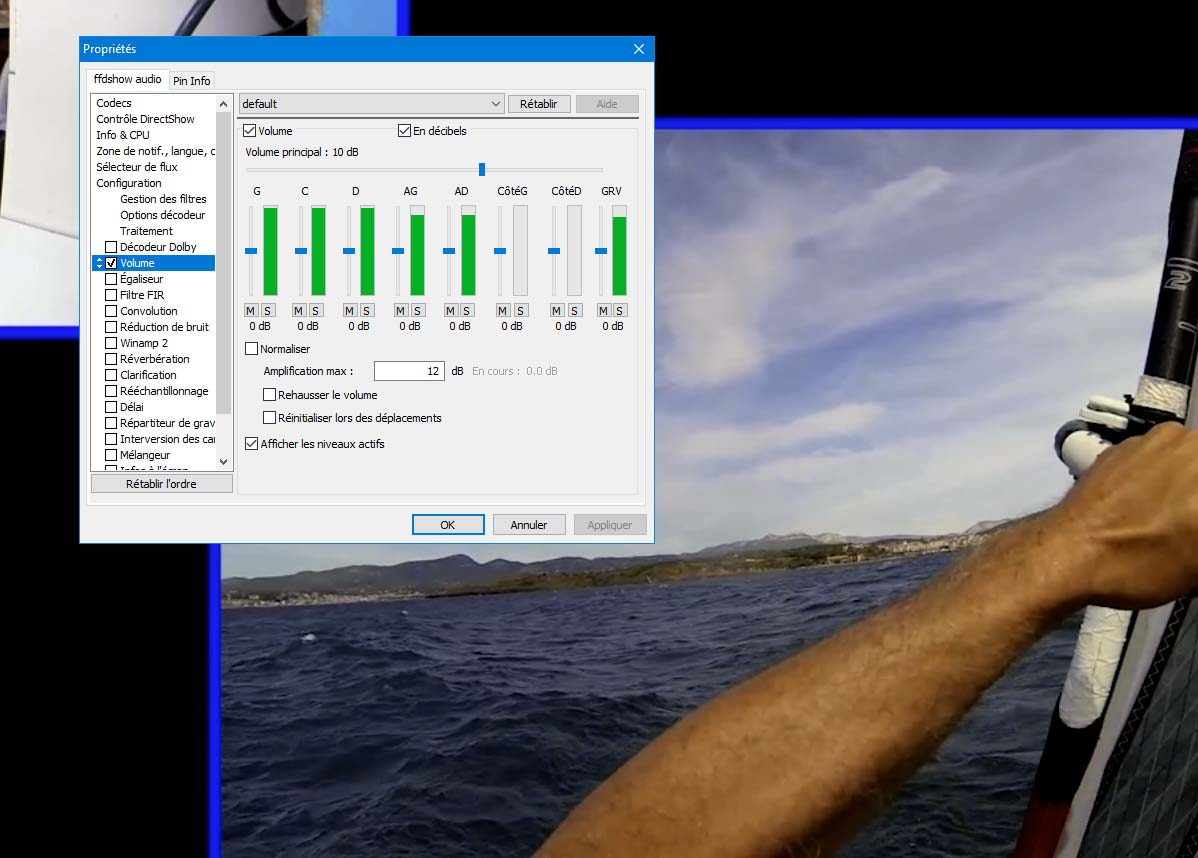The image size is (1198, 858).
Task: Click the filter list vertical scrollbar
Action: point(223,263)
